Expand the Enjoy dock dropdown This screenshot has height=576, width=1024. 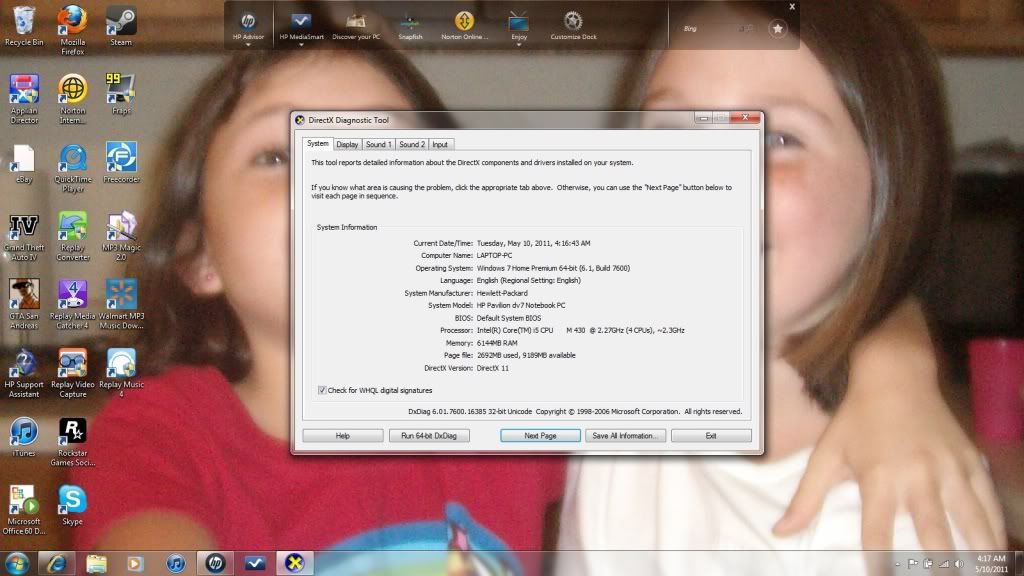[519, 44]
